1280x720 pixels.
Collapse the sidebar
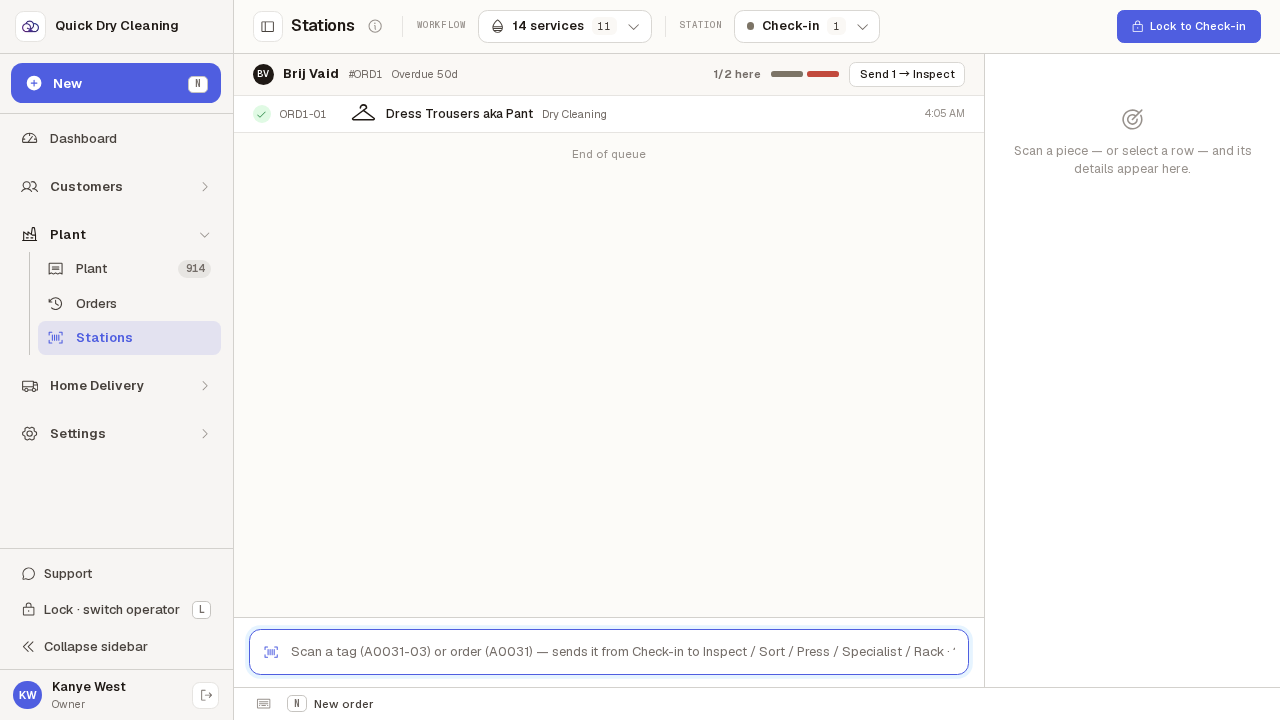[116, 646]
